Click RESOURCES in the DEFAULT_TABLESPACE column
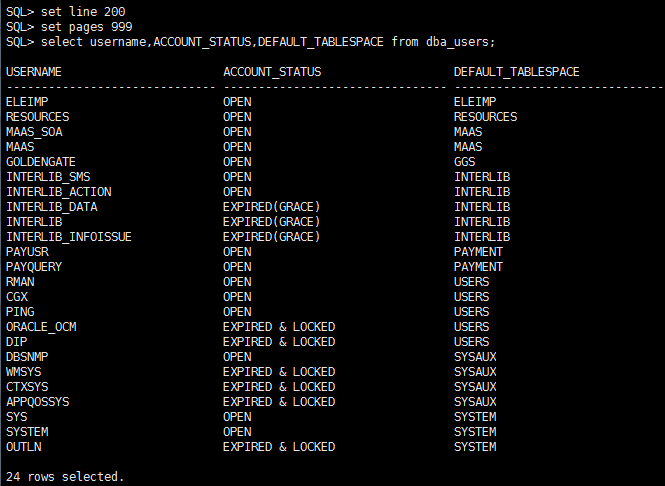The image size is (665, 486). 486,117
